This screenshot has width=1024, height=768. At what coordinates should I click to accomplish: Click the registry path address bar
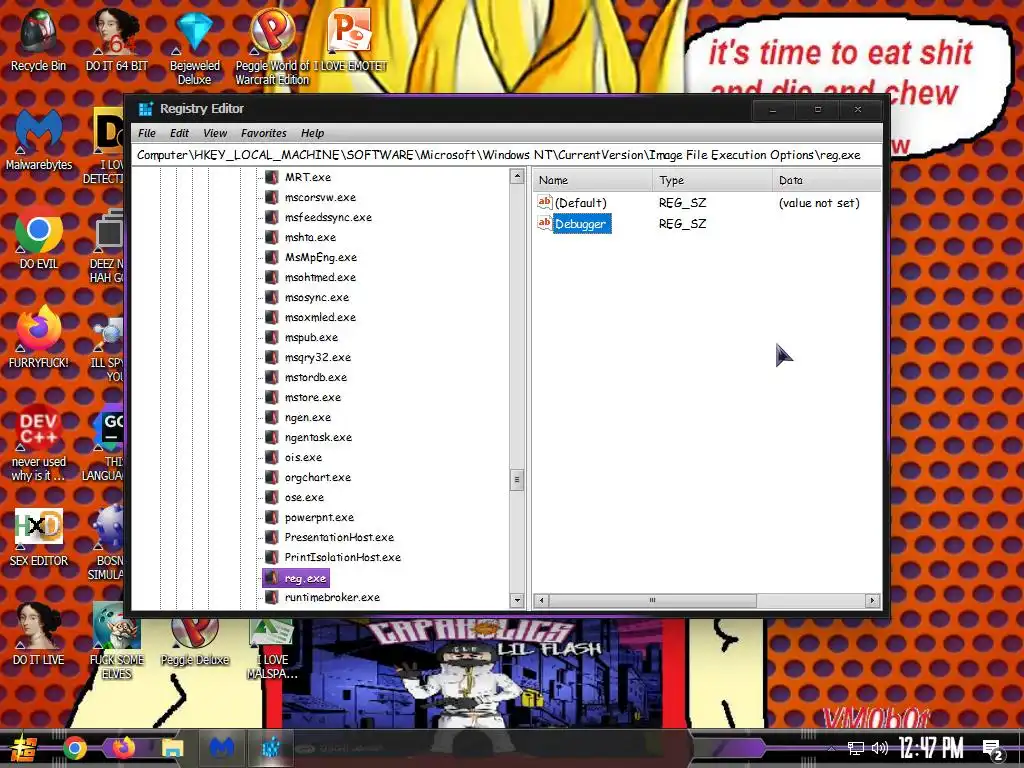(506, 155)
